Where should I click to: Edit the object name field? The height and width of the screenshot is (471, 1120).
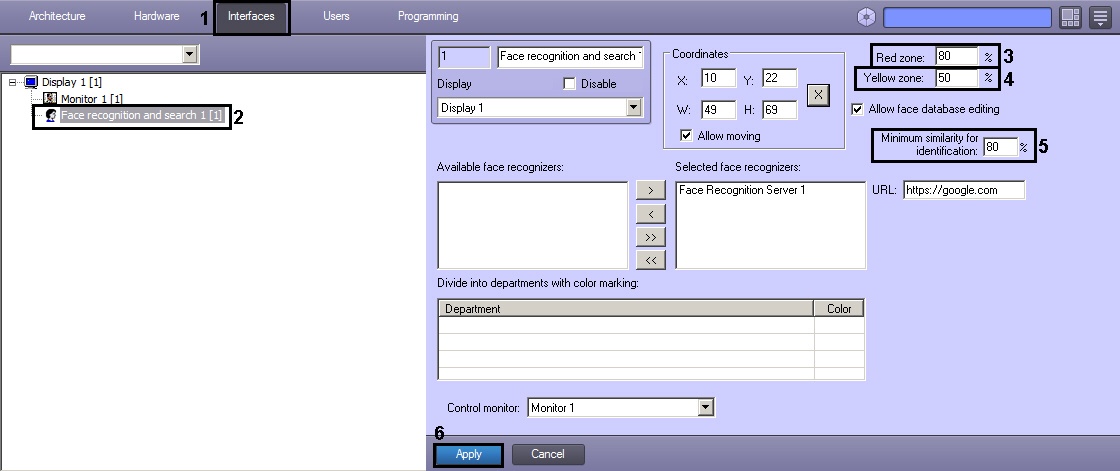570,56
